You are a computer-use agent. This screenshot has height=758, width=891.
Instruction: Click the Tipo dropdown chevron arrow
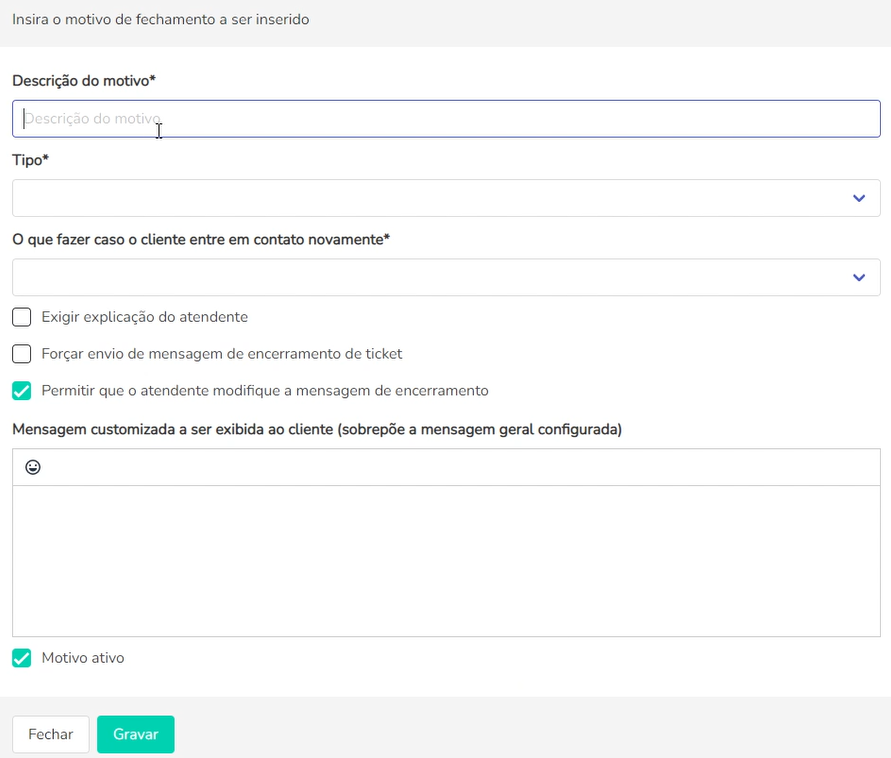858,198
